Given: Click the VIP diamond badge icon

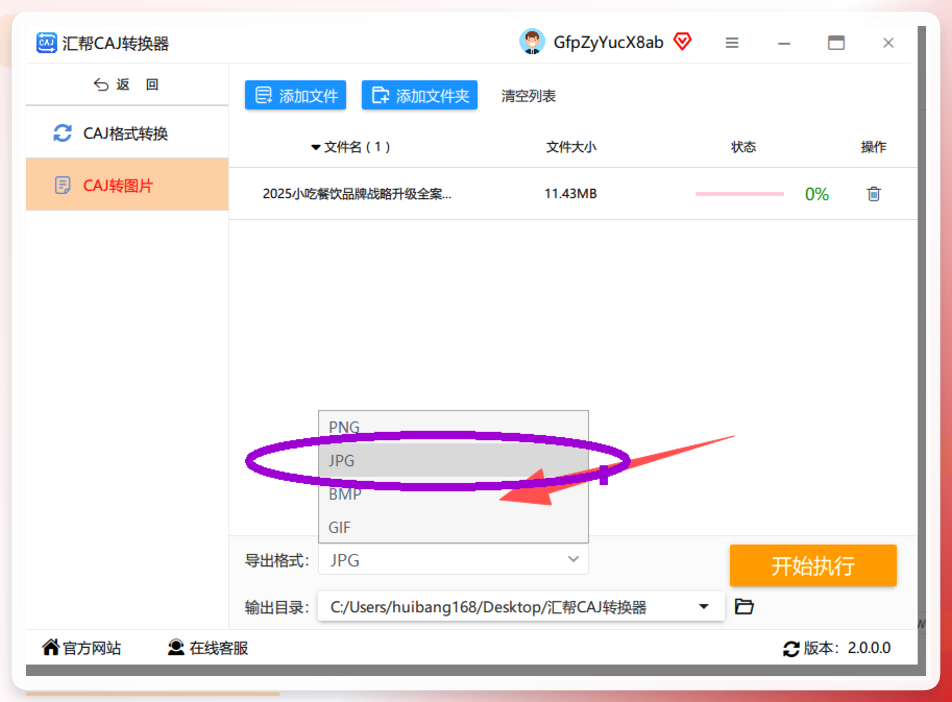Looking at the screenshot, I should 682,41.
